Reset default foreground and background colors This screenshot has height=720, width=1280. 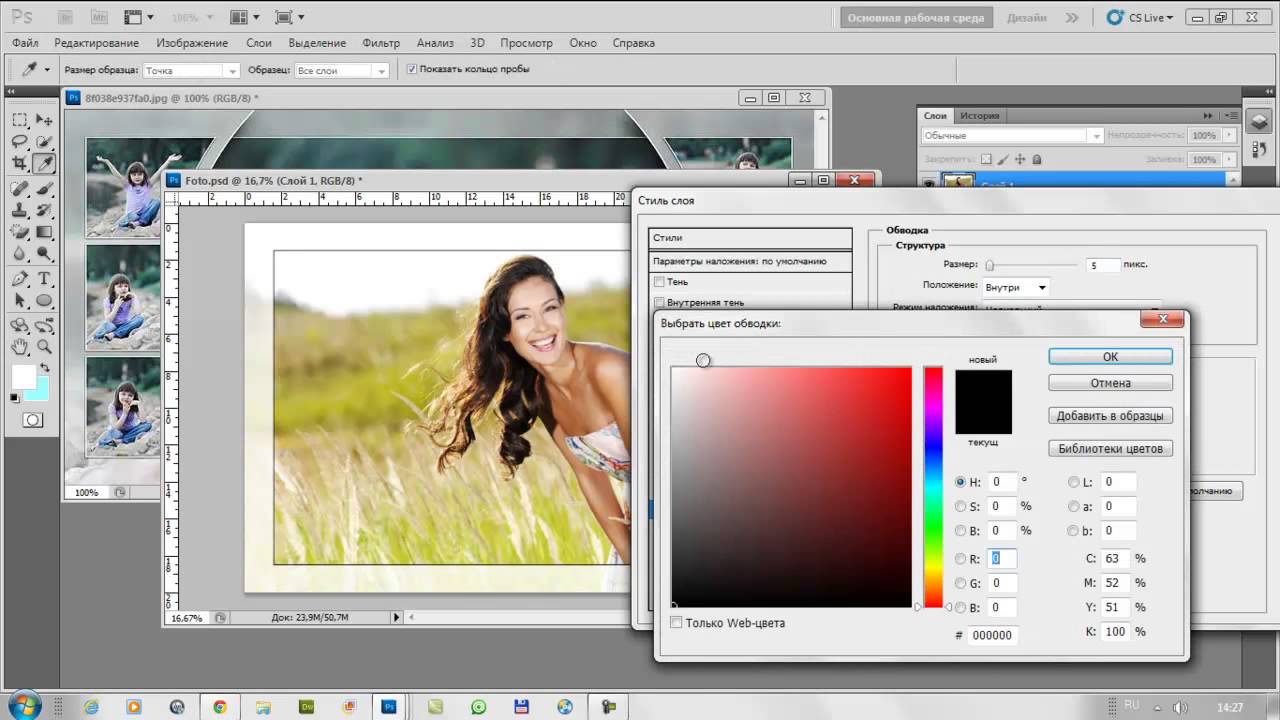click(x=14, y=398)
